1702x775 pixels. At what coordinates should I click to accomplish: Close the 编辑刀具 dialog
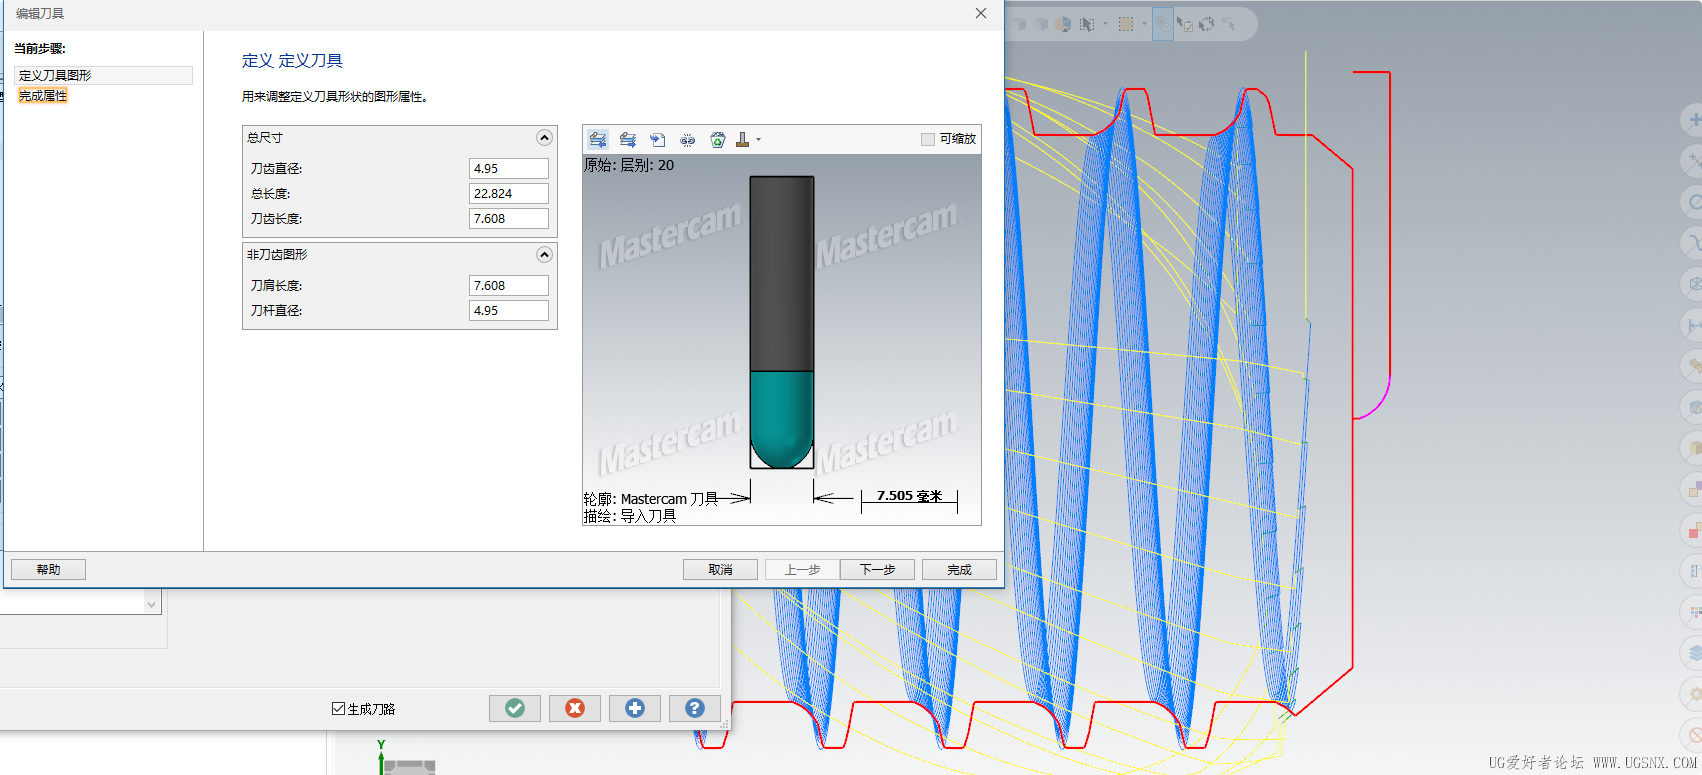pos(981,13)
